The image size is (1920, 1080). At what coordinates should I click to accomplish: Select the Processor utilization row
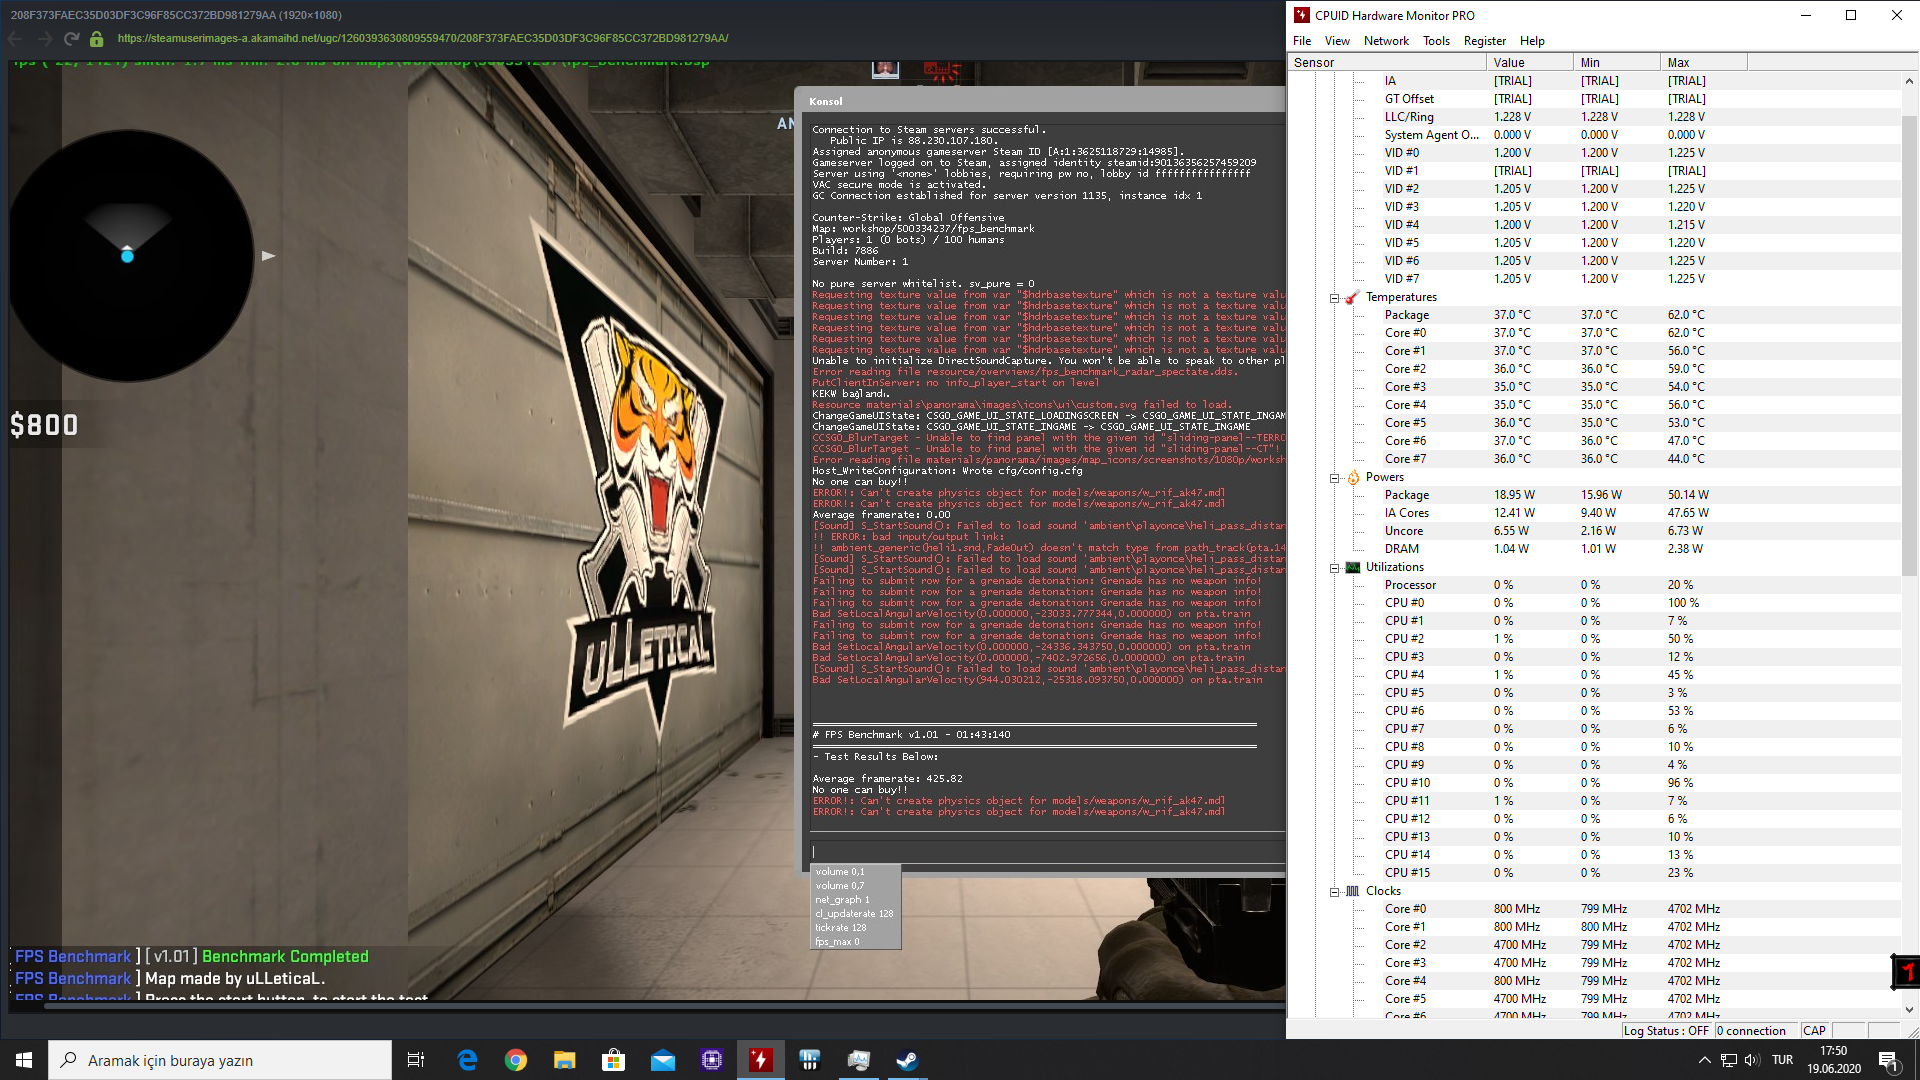(1594, 585)
